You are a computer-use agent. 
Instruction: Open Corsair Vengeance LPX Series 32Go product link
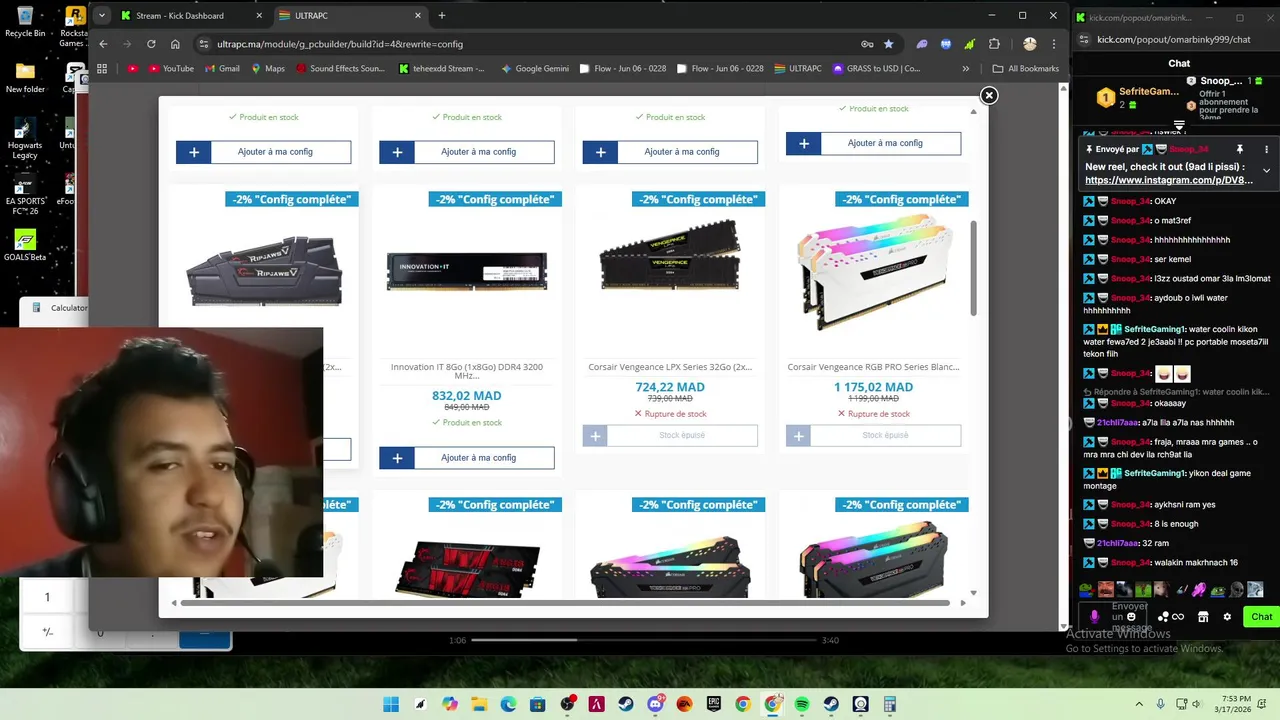tap(670, 367)
